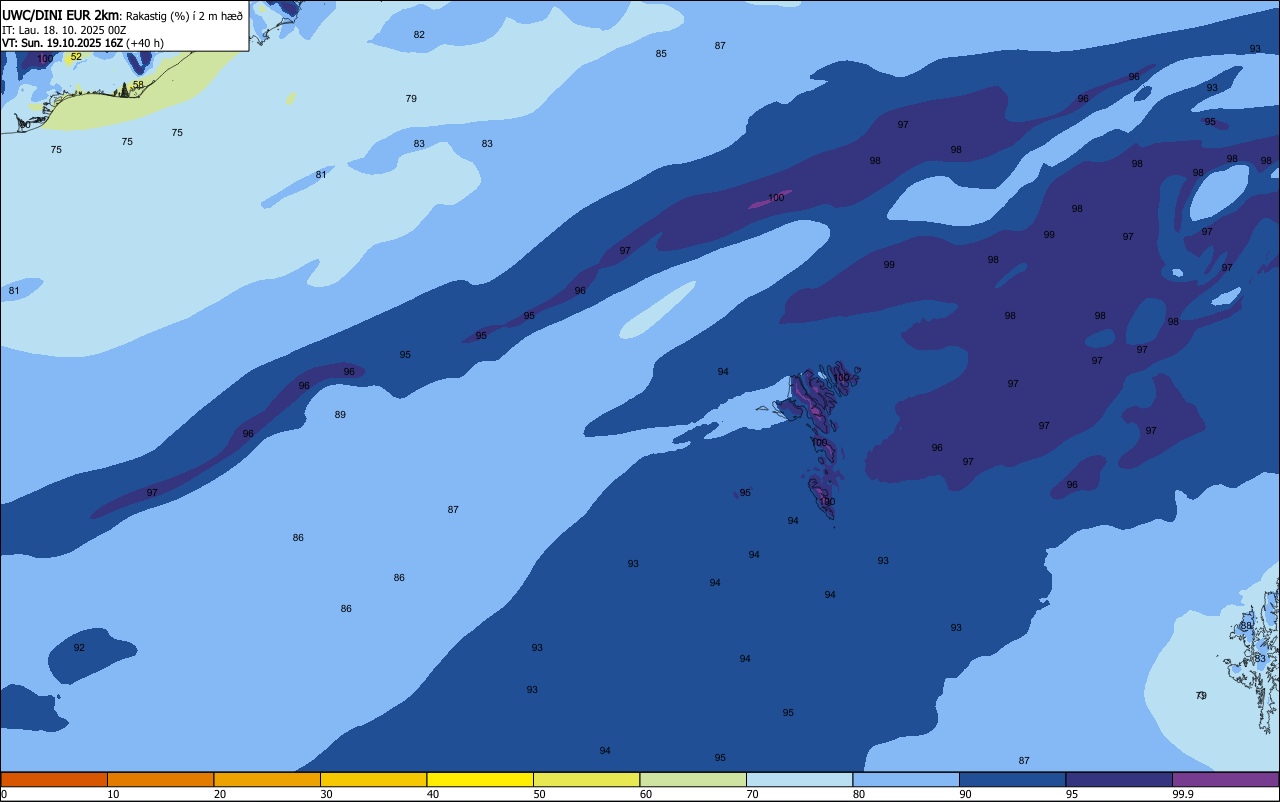Click the humidity value 92 on the map
Viewport: 1280px width, 802px height.
(79, 648)
